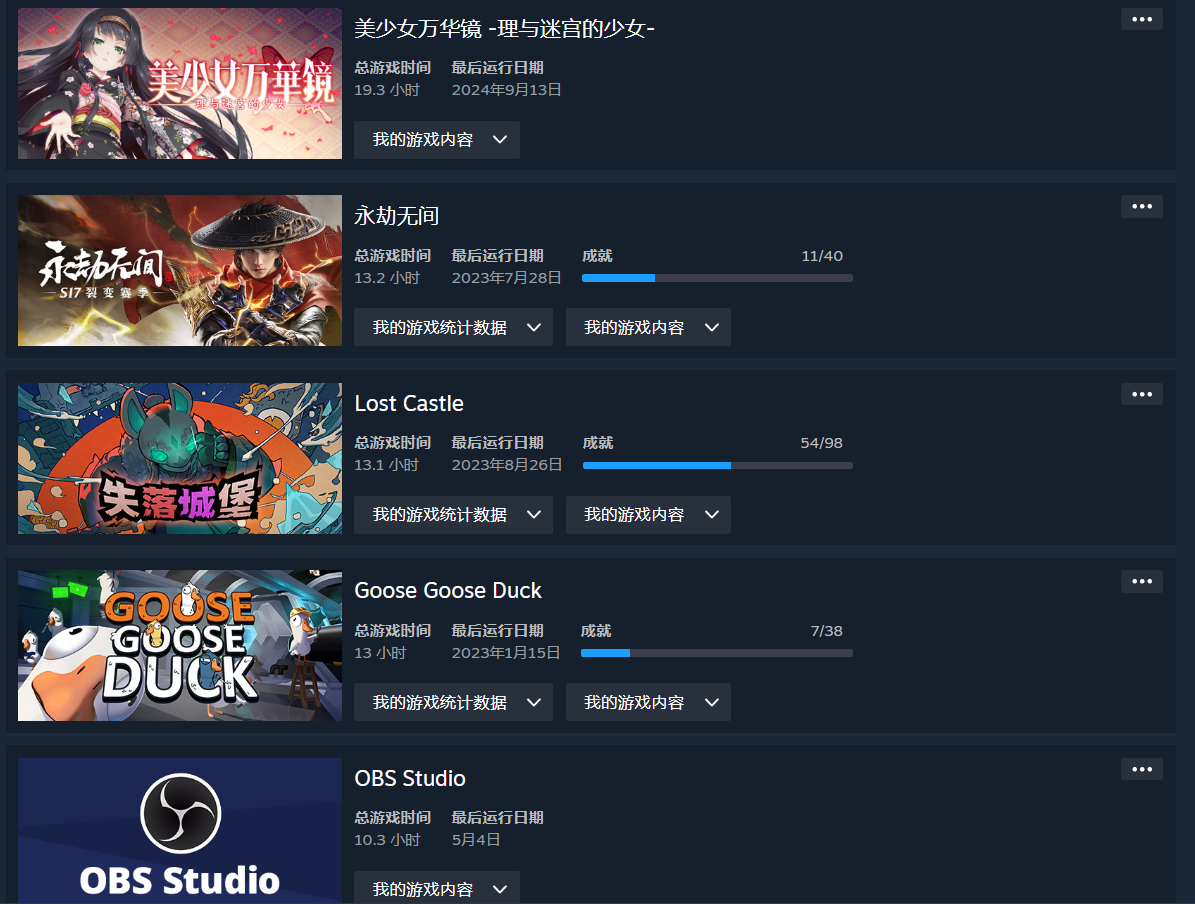Image resolution: width=1195 pixels, height=904 pixels.
Task: Open the ellipsis menu for Lost Castle
Action: (x=1141, y=394)
